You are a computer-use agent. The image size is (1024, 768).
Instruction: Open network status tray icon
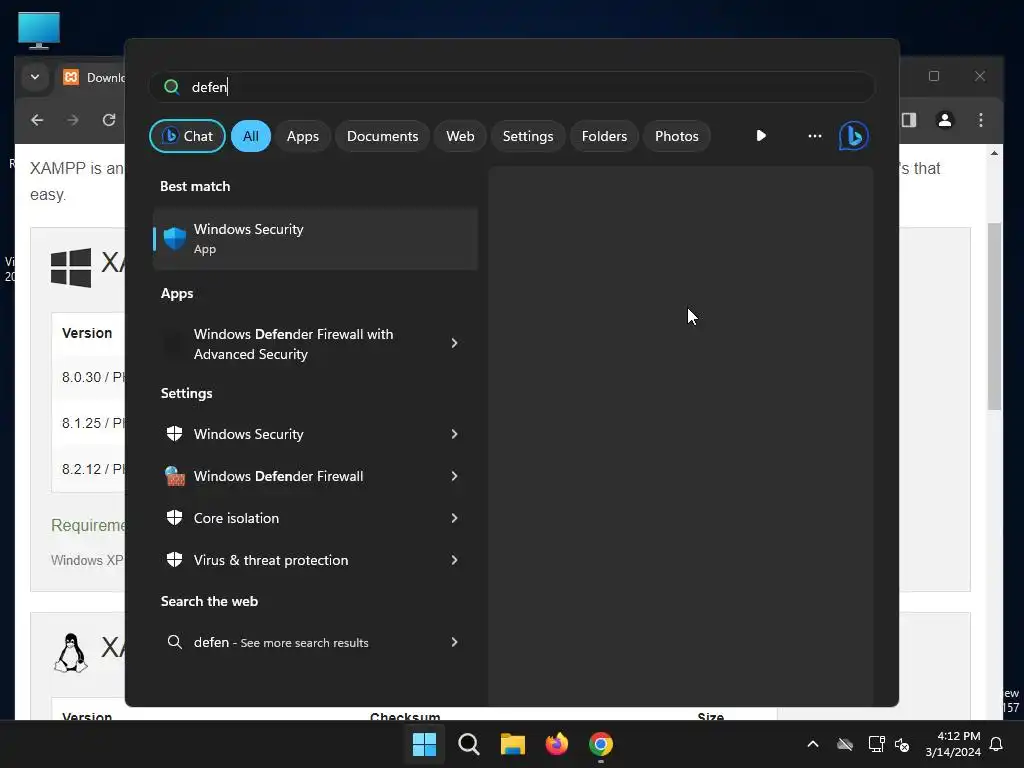876,744
